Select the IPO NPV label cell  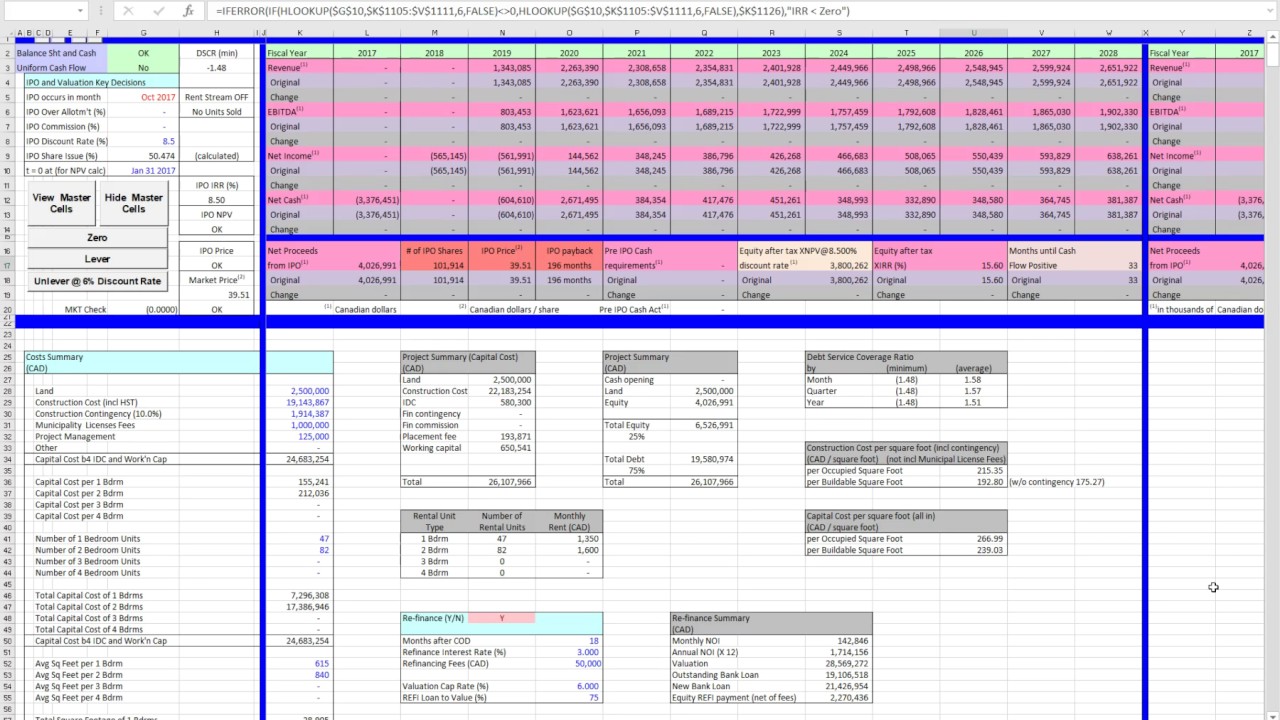tap(217, 215)
